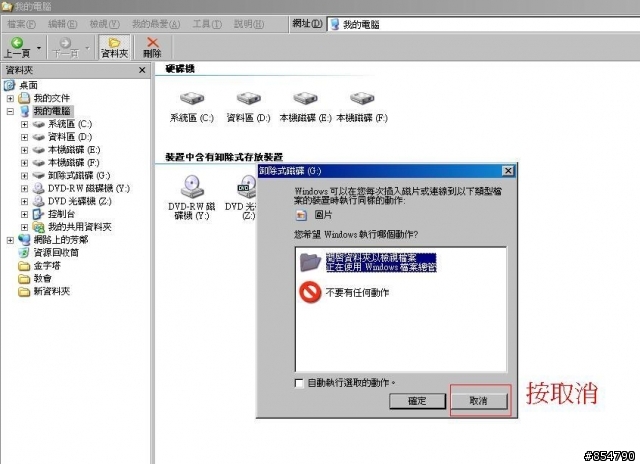Expand the 資料區 (D:) tree node

pyautogui.click(x=24, y=137)
